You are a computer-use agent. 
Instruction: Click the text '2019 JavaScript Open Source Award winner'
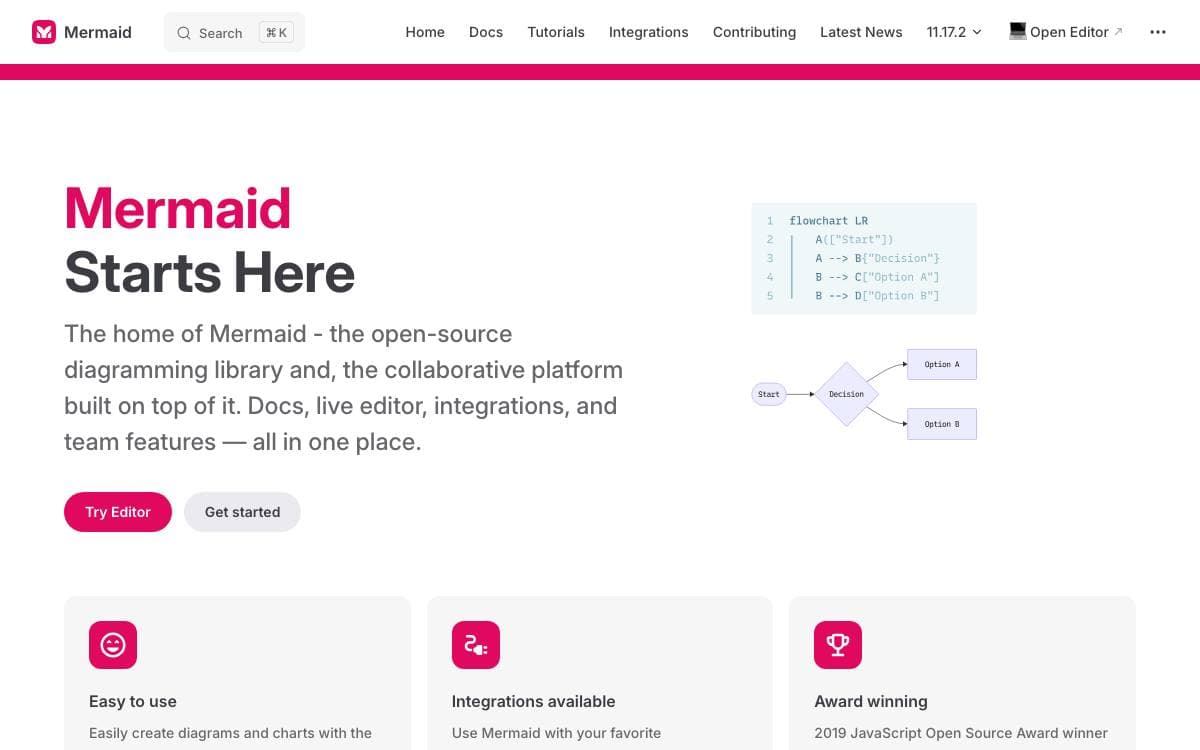pos(961,733)
